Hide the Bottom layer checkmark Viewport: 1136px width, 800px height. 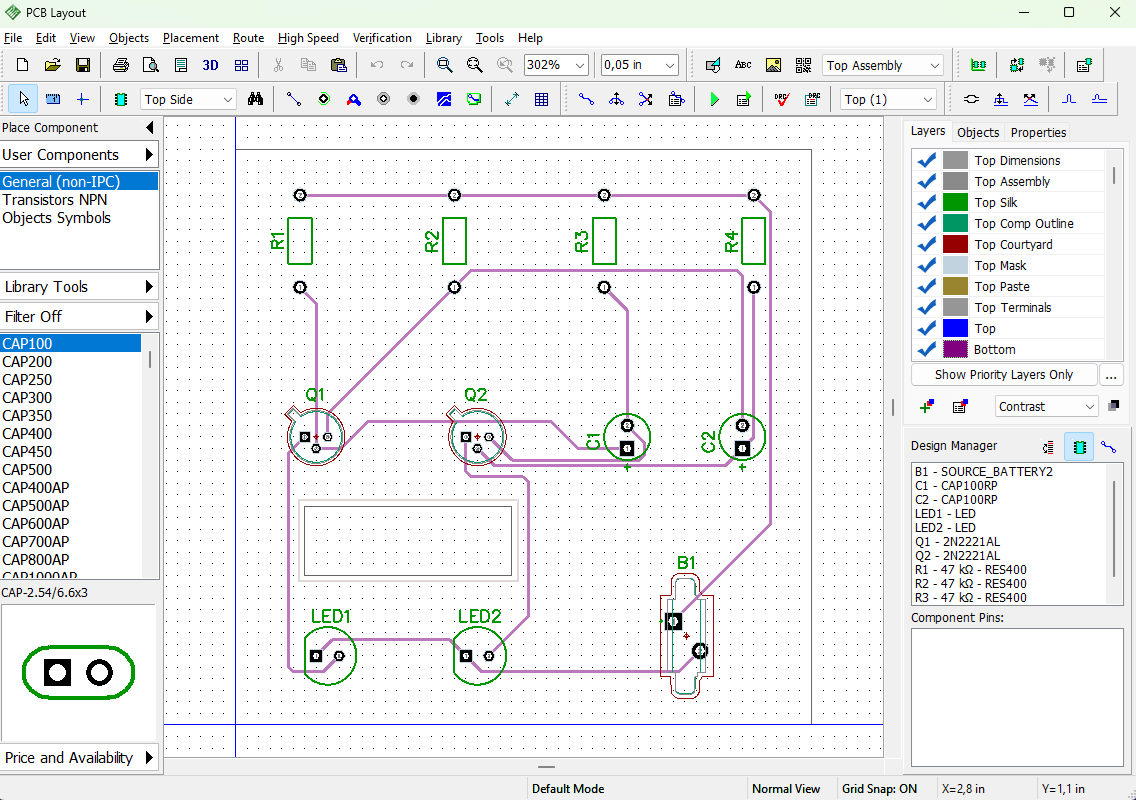926,349
